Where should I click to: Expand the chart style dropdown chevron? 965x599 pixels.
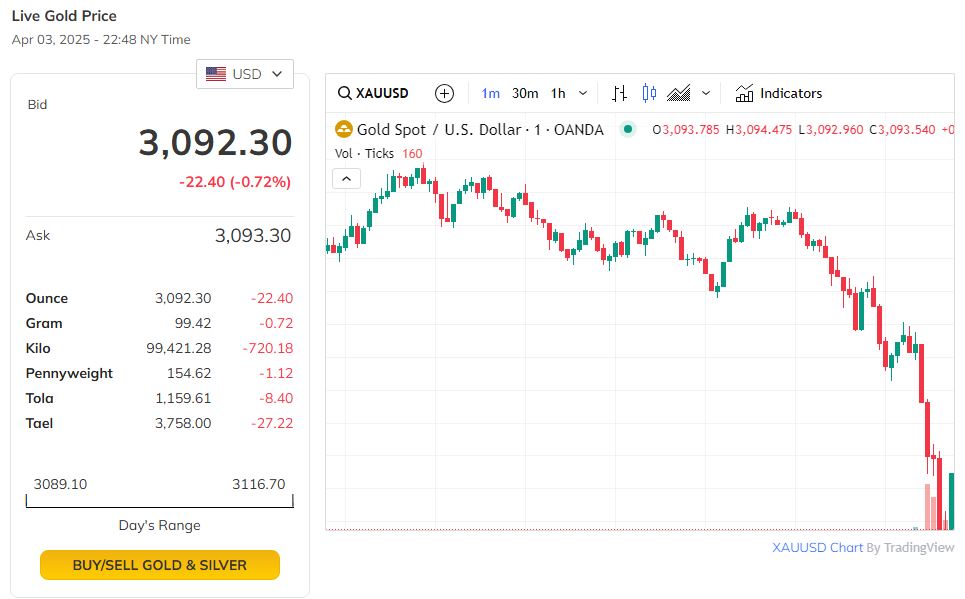[x=706, y=93]
